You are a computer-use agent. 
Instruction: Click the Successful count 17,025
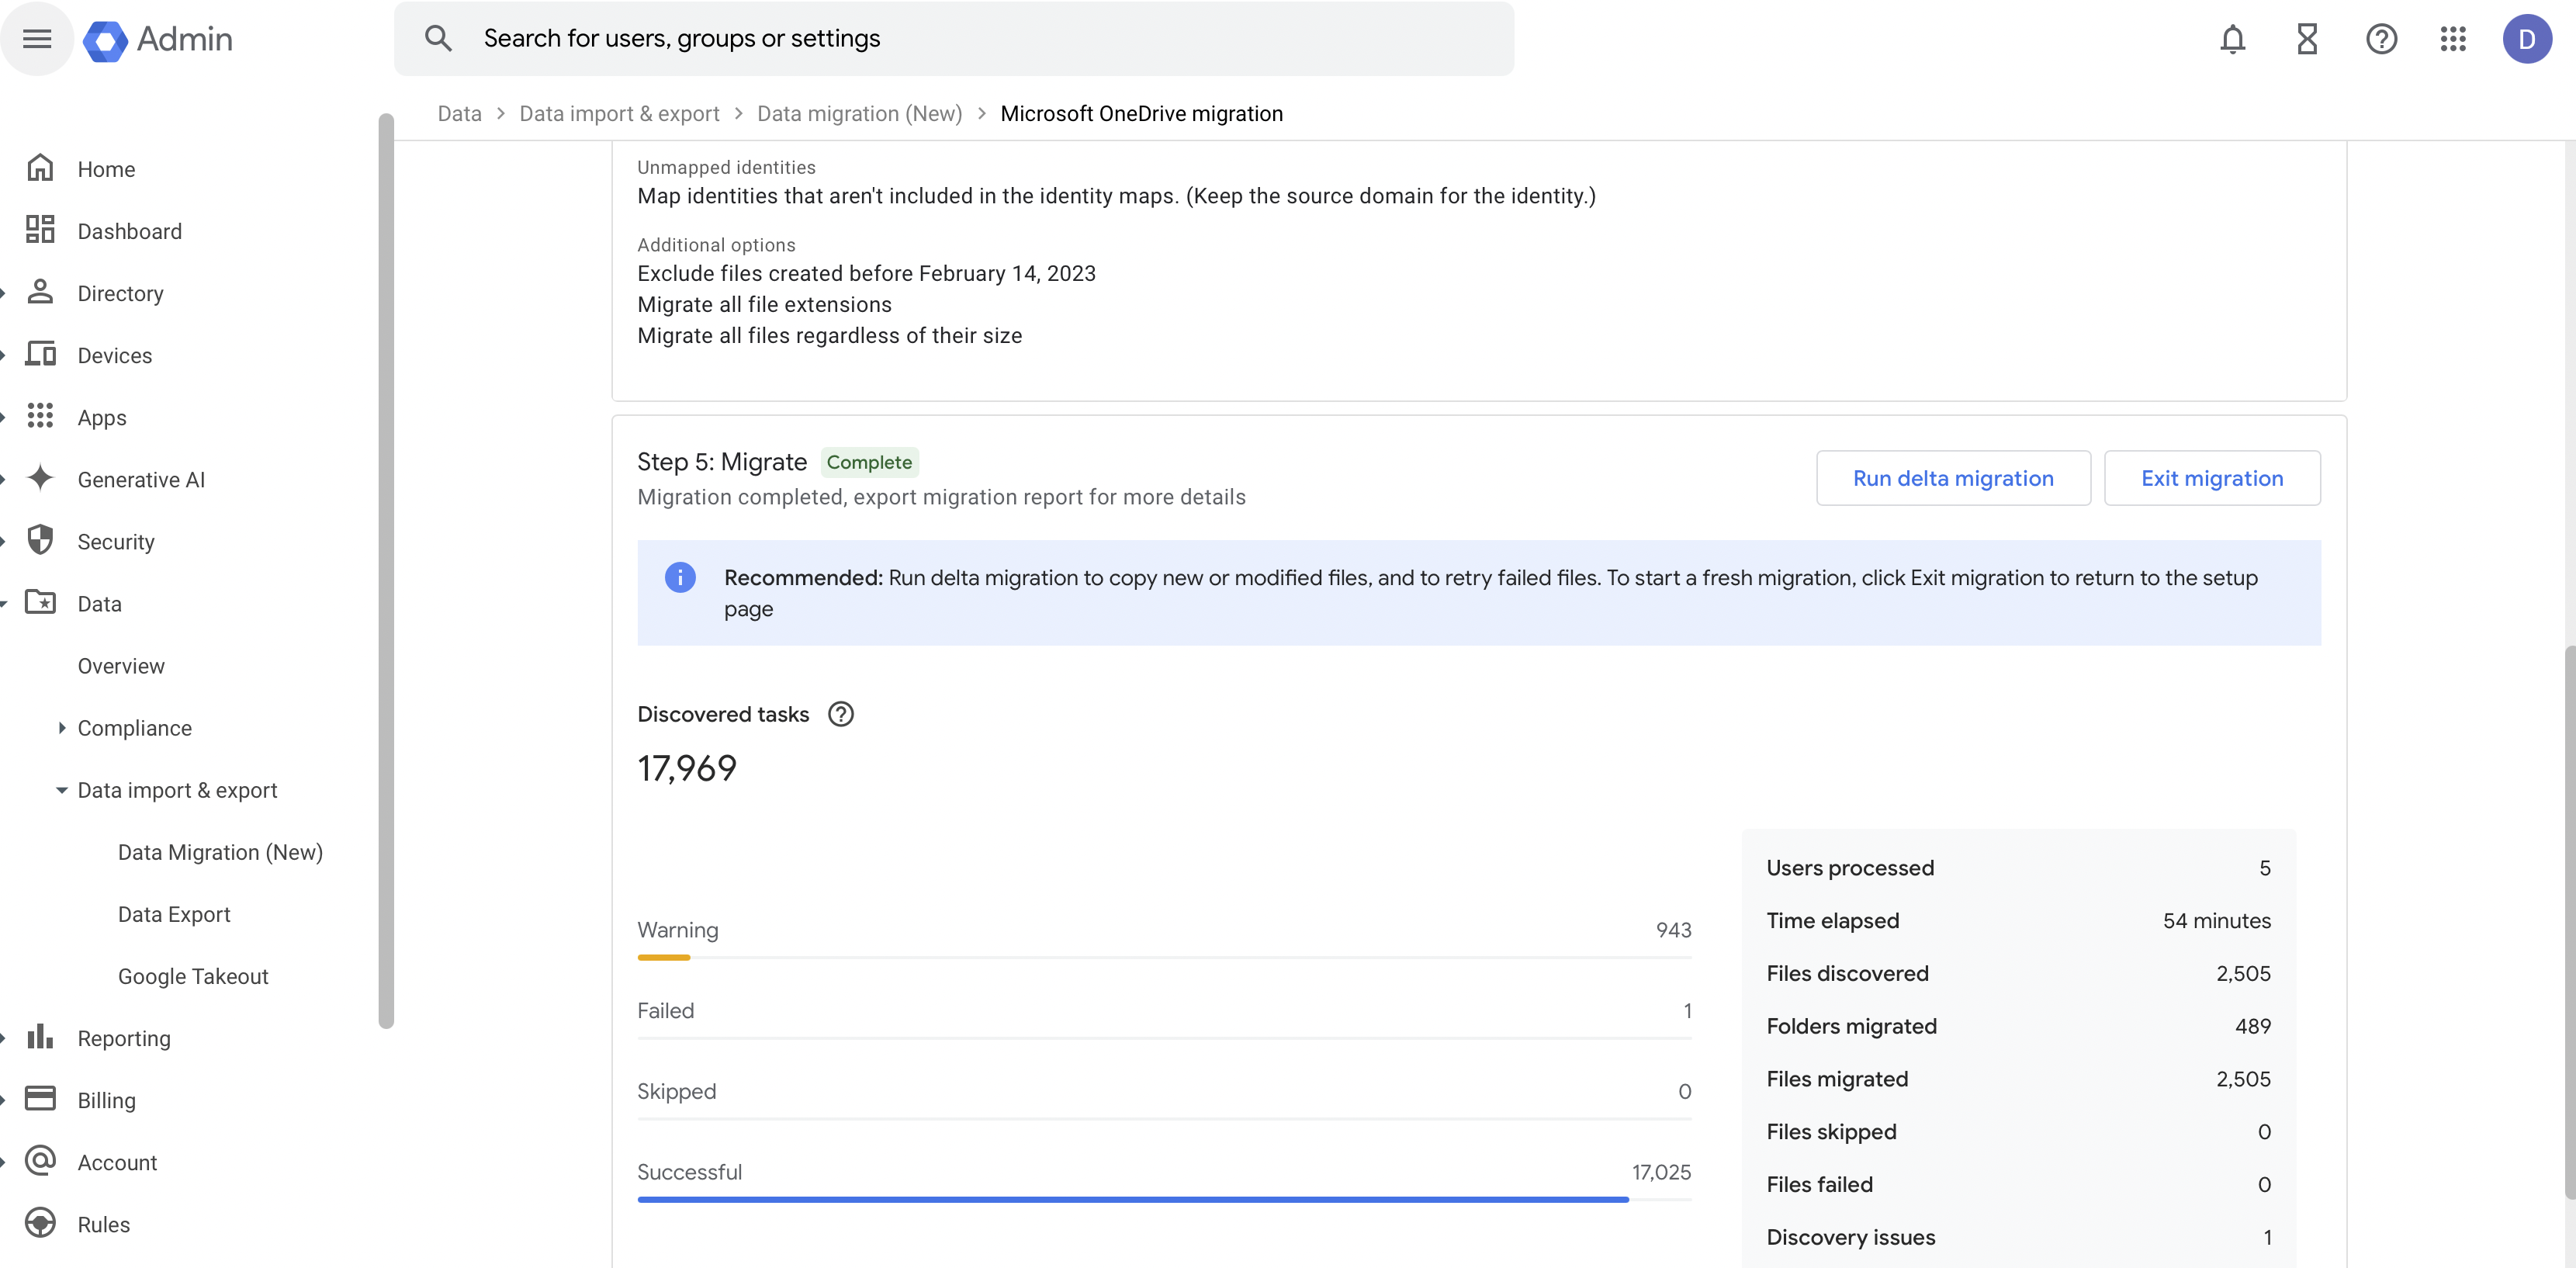click(x=1661, y=1172)
